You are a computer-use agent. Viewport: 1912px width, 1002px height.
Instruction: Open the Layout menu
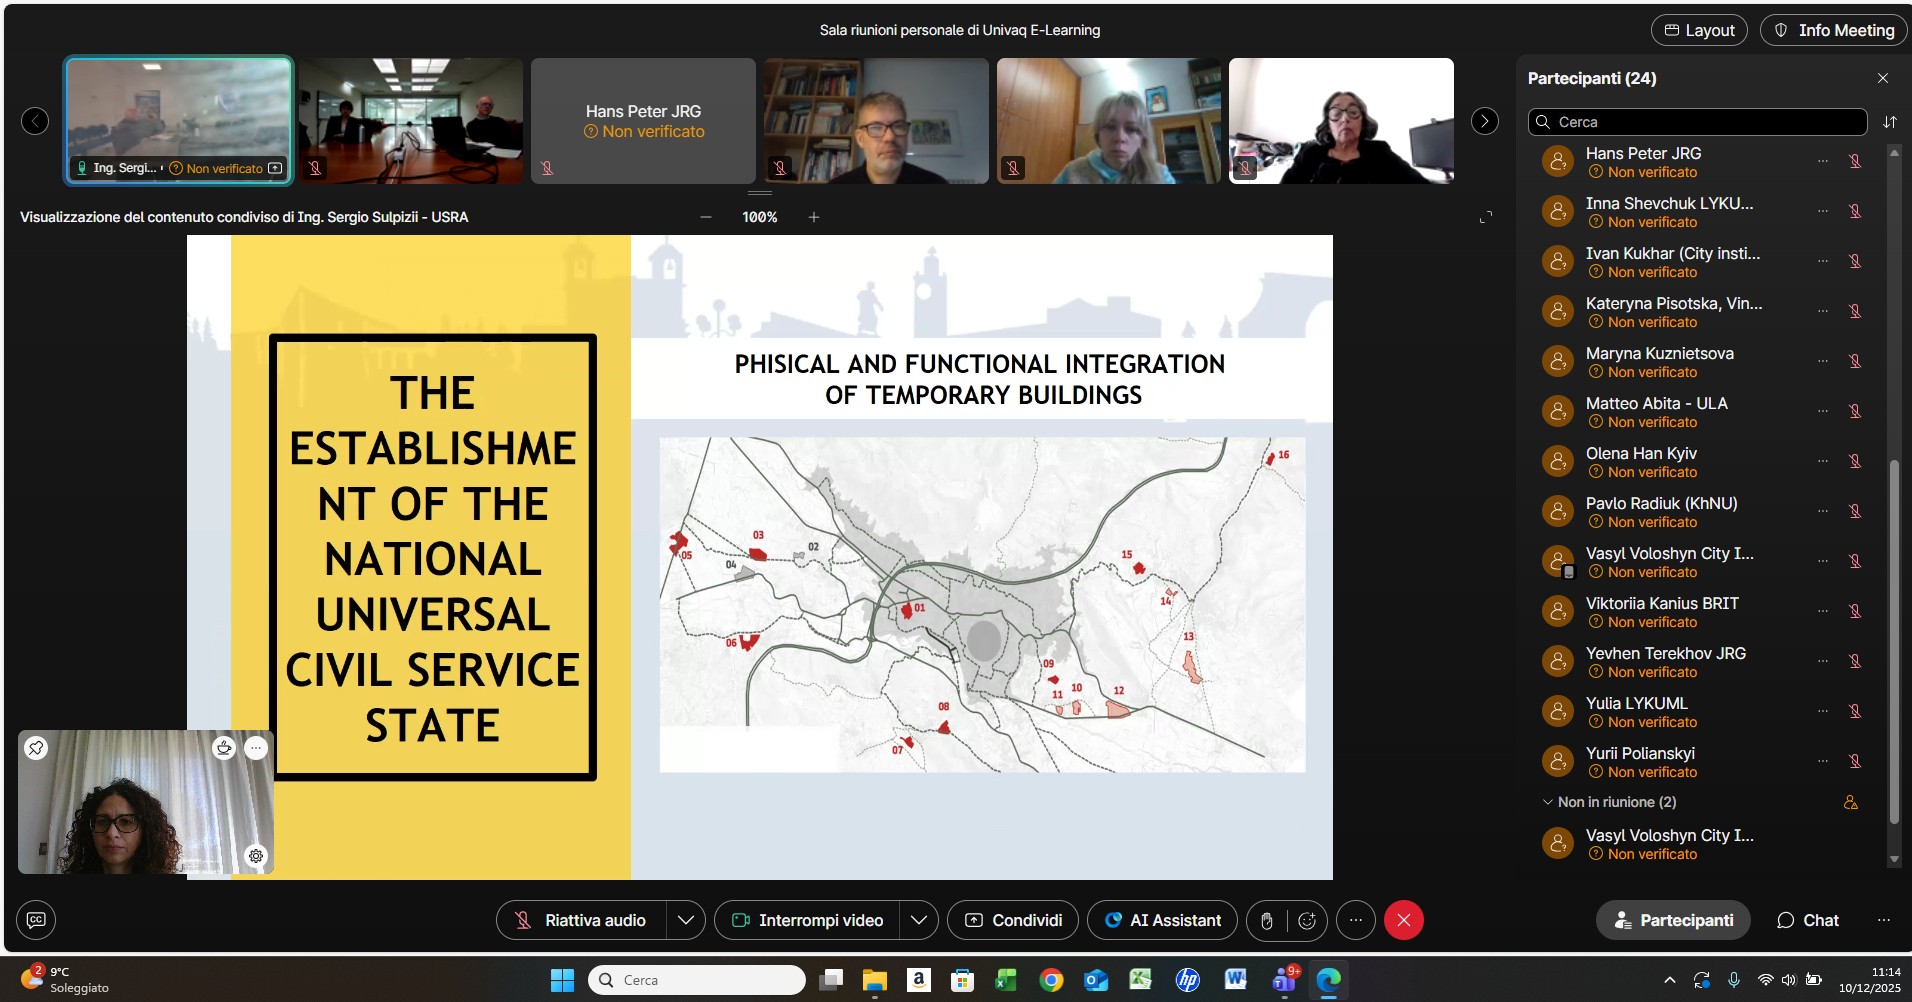1698,30
